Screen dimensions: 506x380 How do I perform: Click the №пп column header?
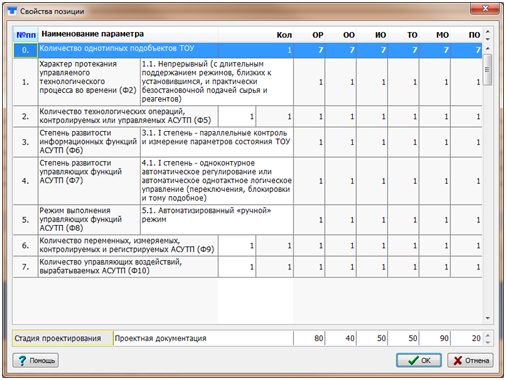pyautogui.click(x=26, y=35)
